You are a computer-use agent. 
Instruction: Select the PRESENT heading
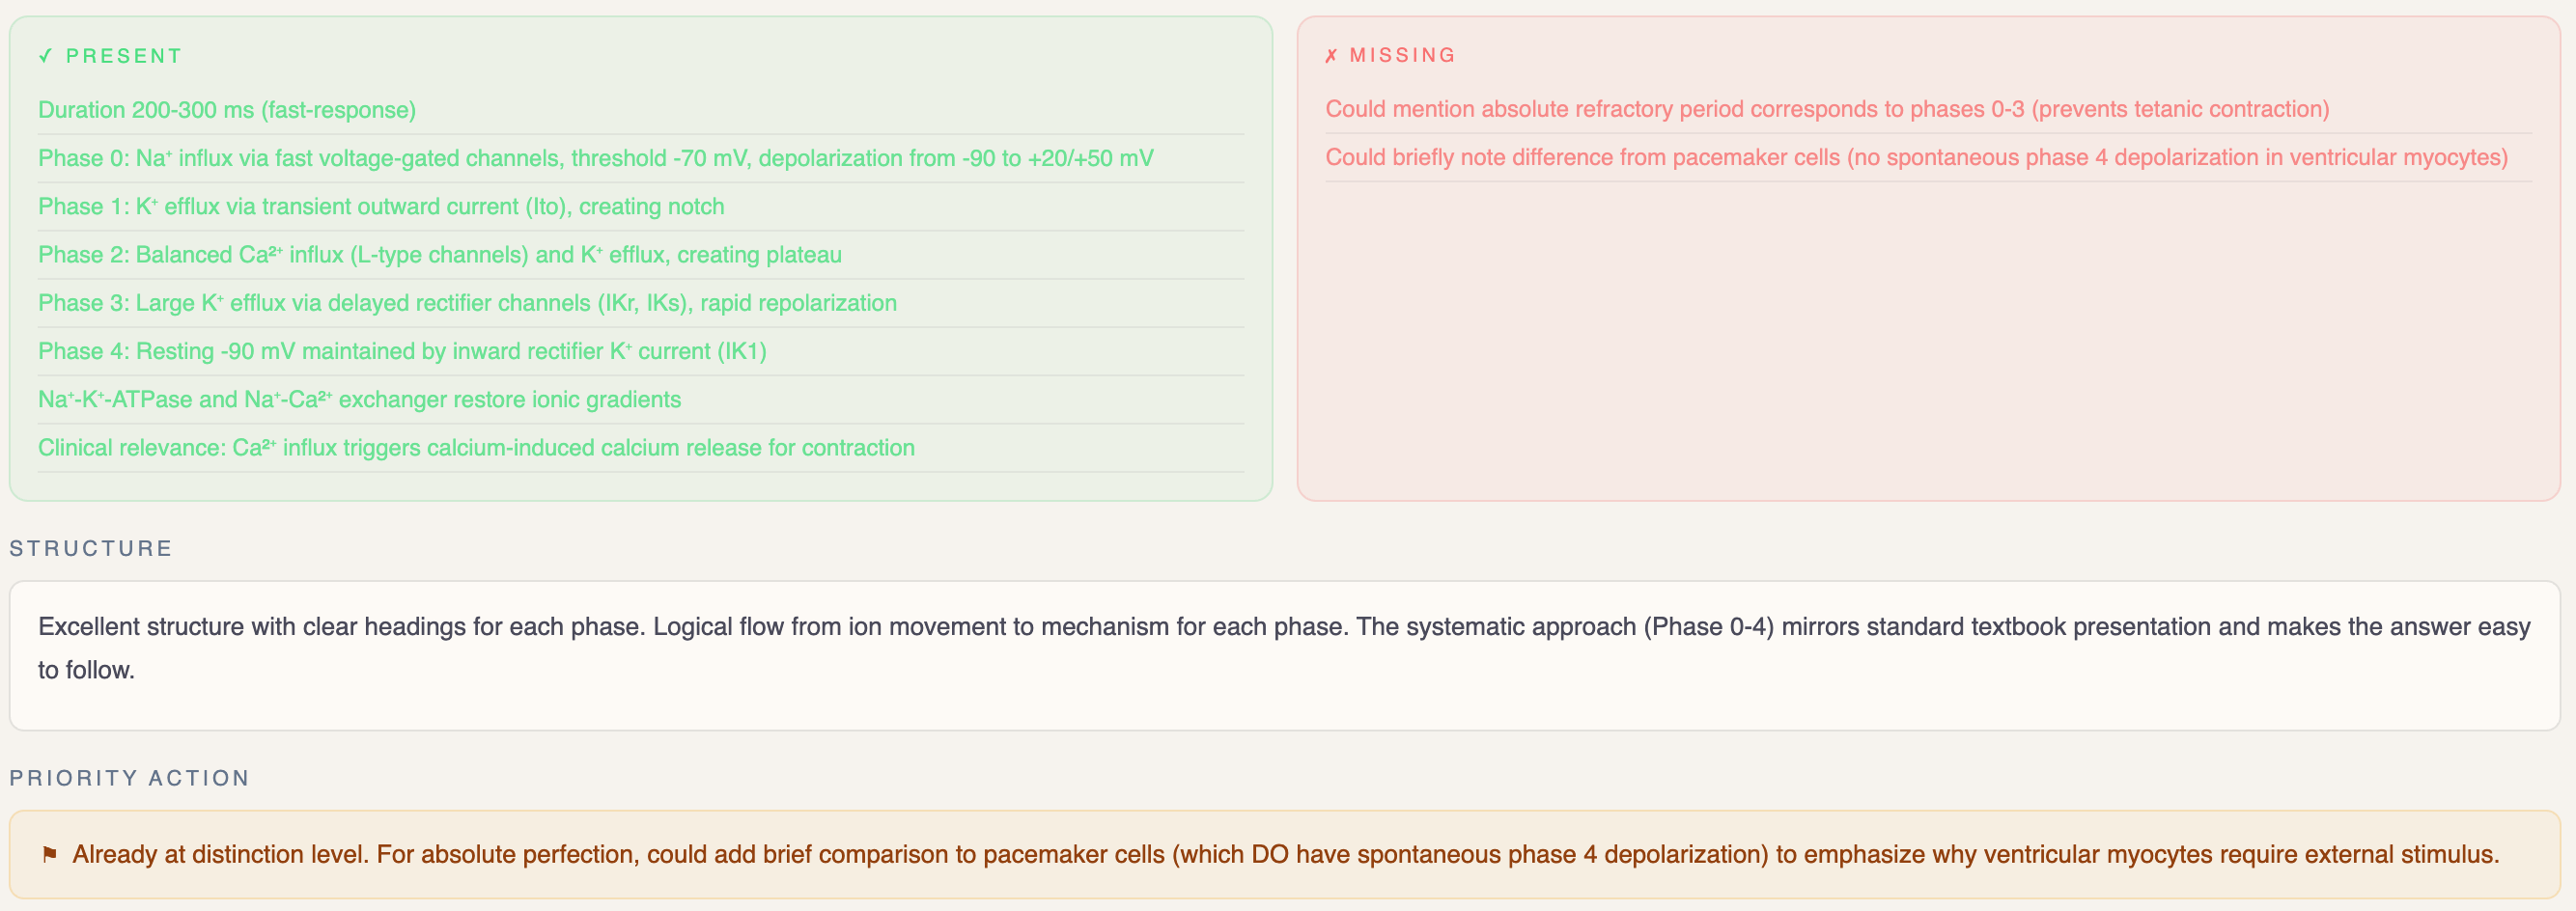[124, 56]
